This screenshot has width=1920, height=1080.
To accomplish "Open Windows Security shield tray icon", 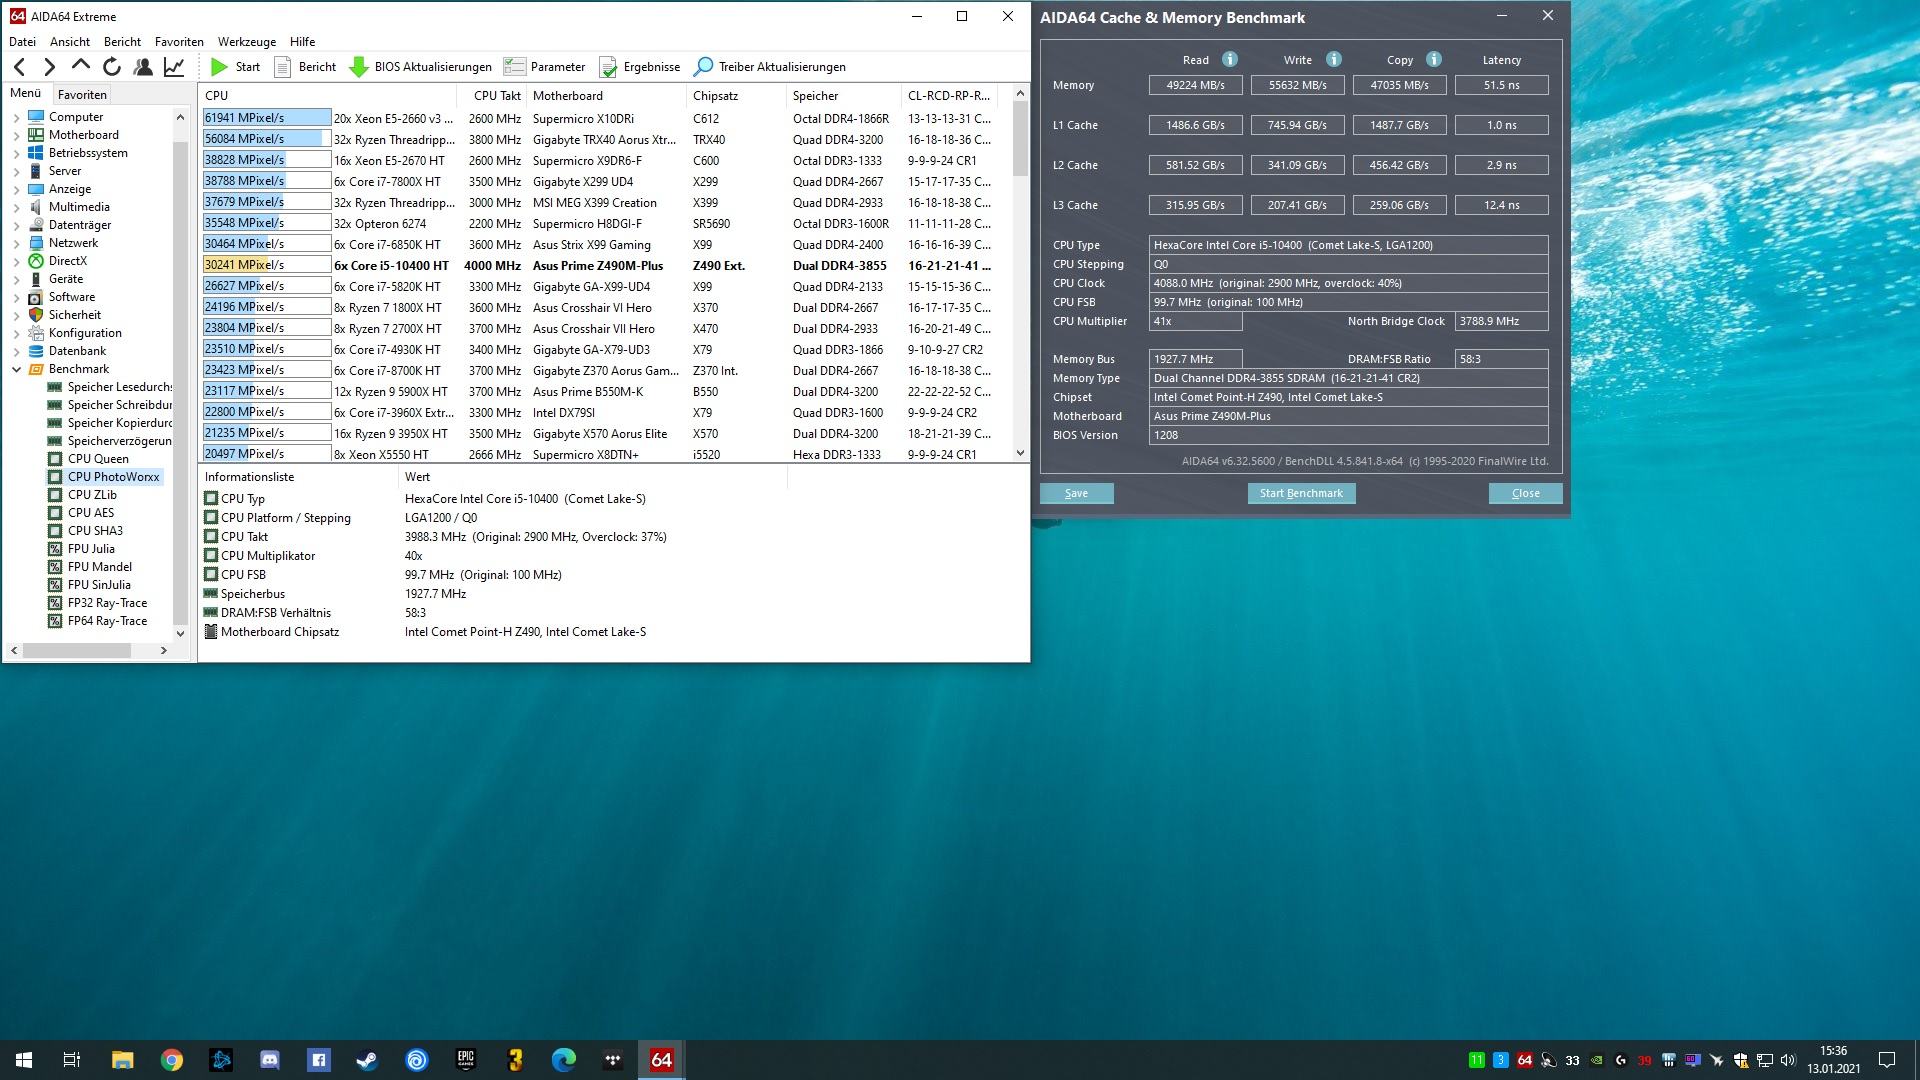I will [x=1741, y=1060].
